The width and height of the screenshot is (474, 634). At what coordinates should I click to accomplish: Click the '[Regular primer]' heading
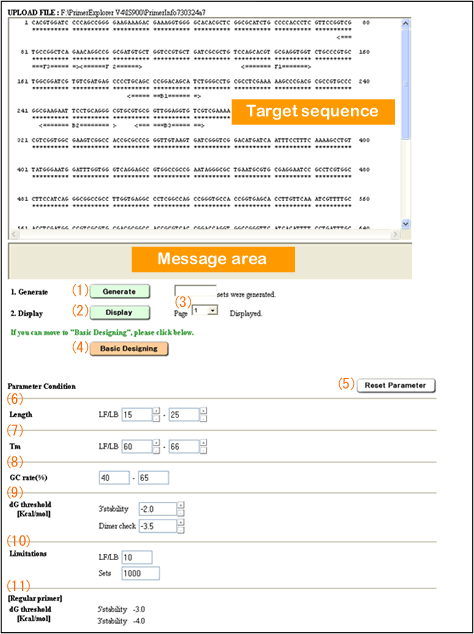[x=35, y=598]
